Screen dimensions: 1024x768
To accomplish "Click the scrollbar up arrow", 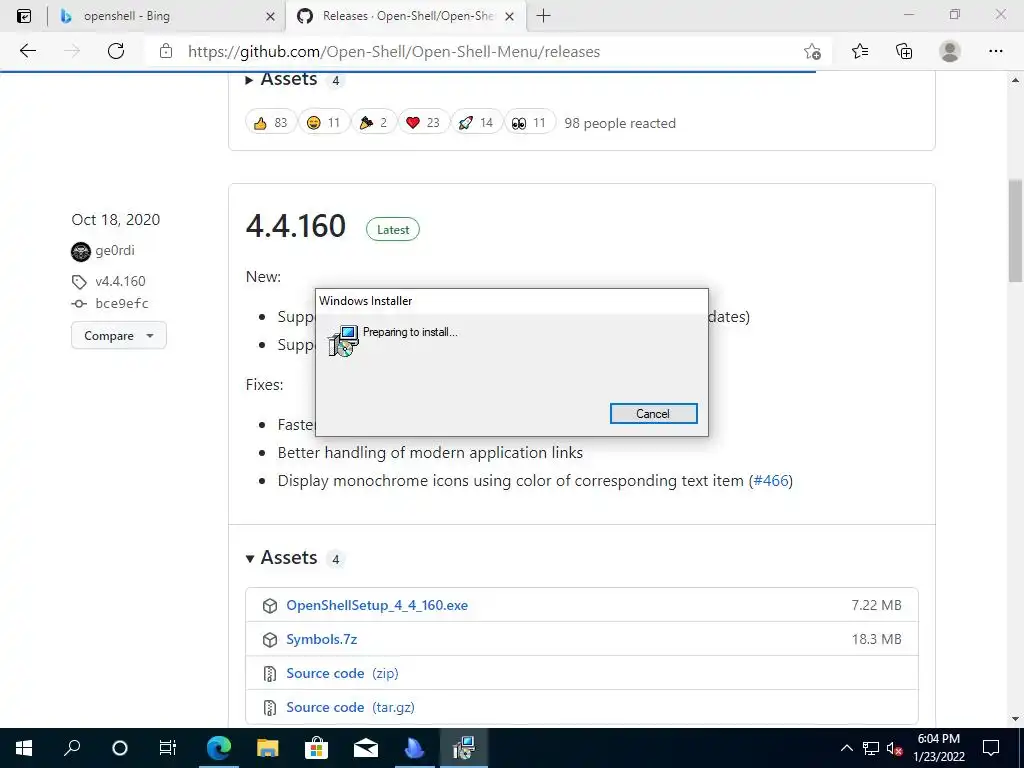I will 1015,80.
